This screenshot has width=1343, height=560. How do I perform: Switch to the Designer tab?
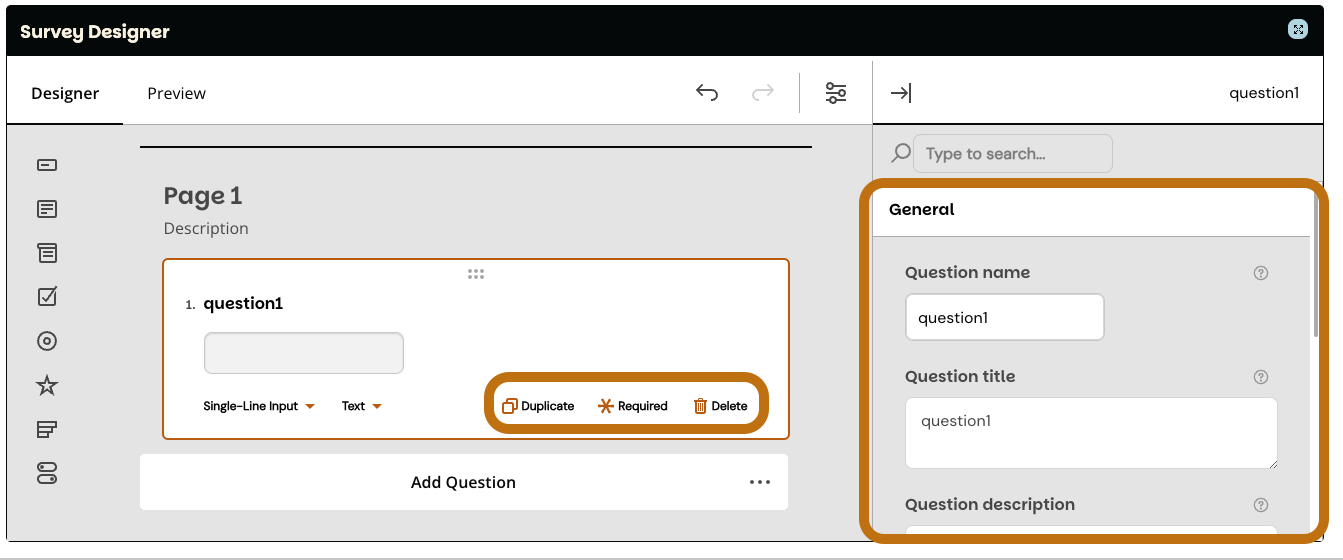[65, 93]
